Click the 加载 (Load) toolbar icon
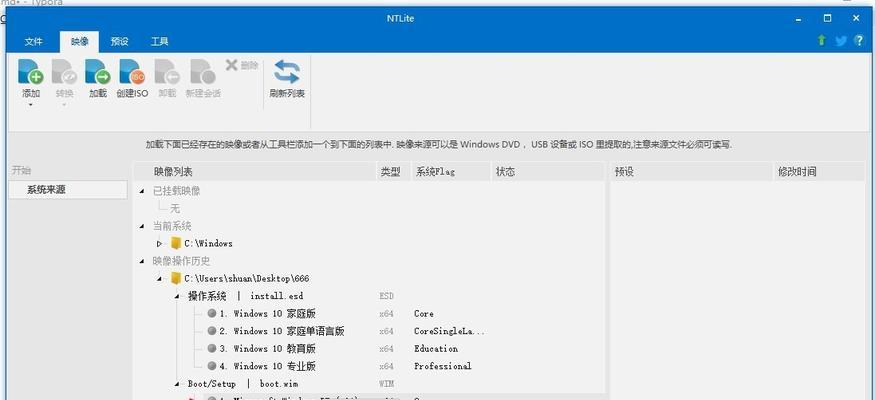875x400 pixels. pyautogui.click(x=98, y=71)
